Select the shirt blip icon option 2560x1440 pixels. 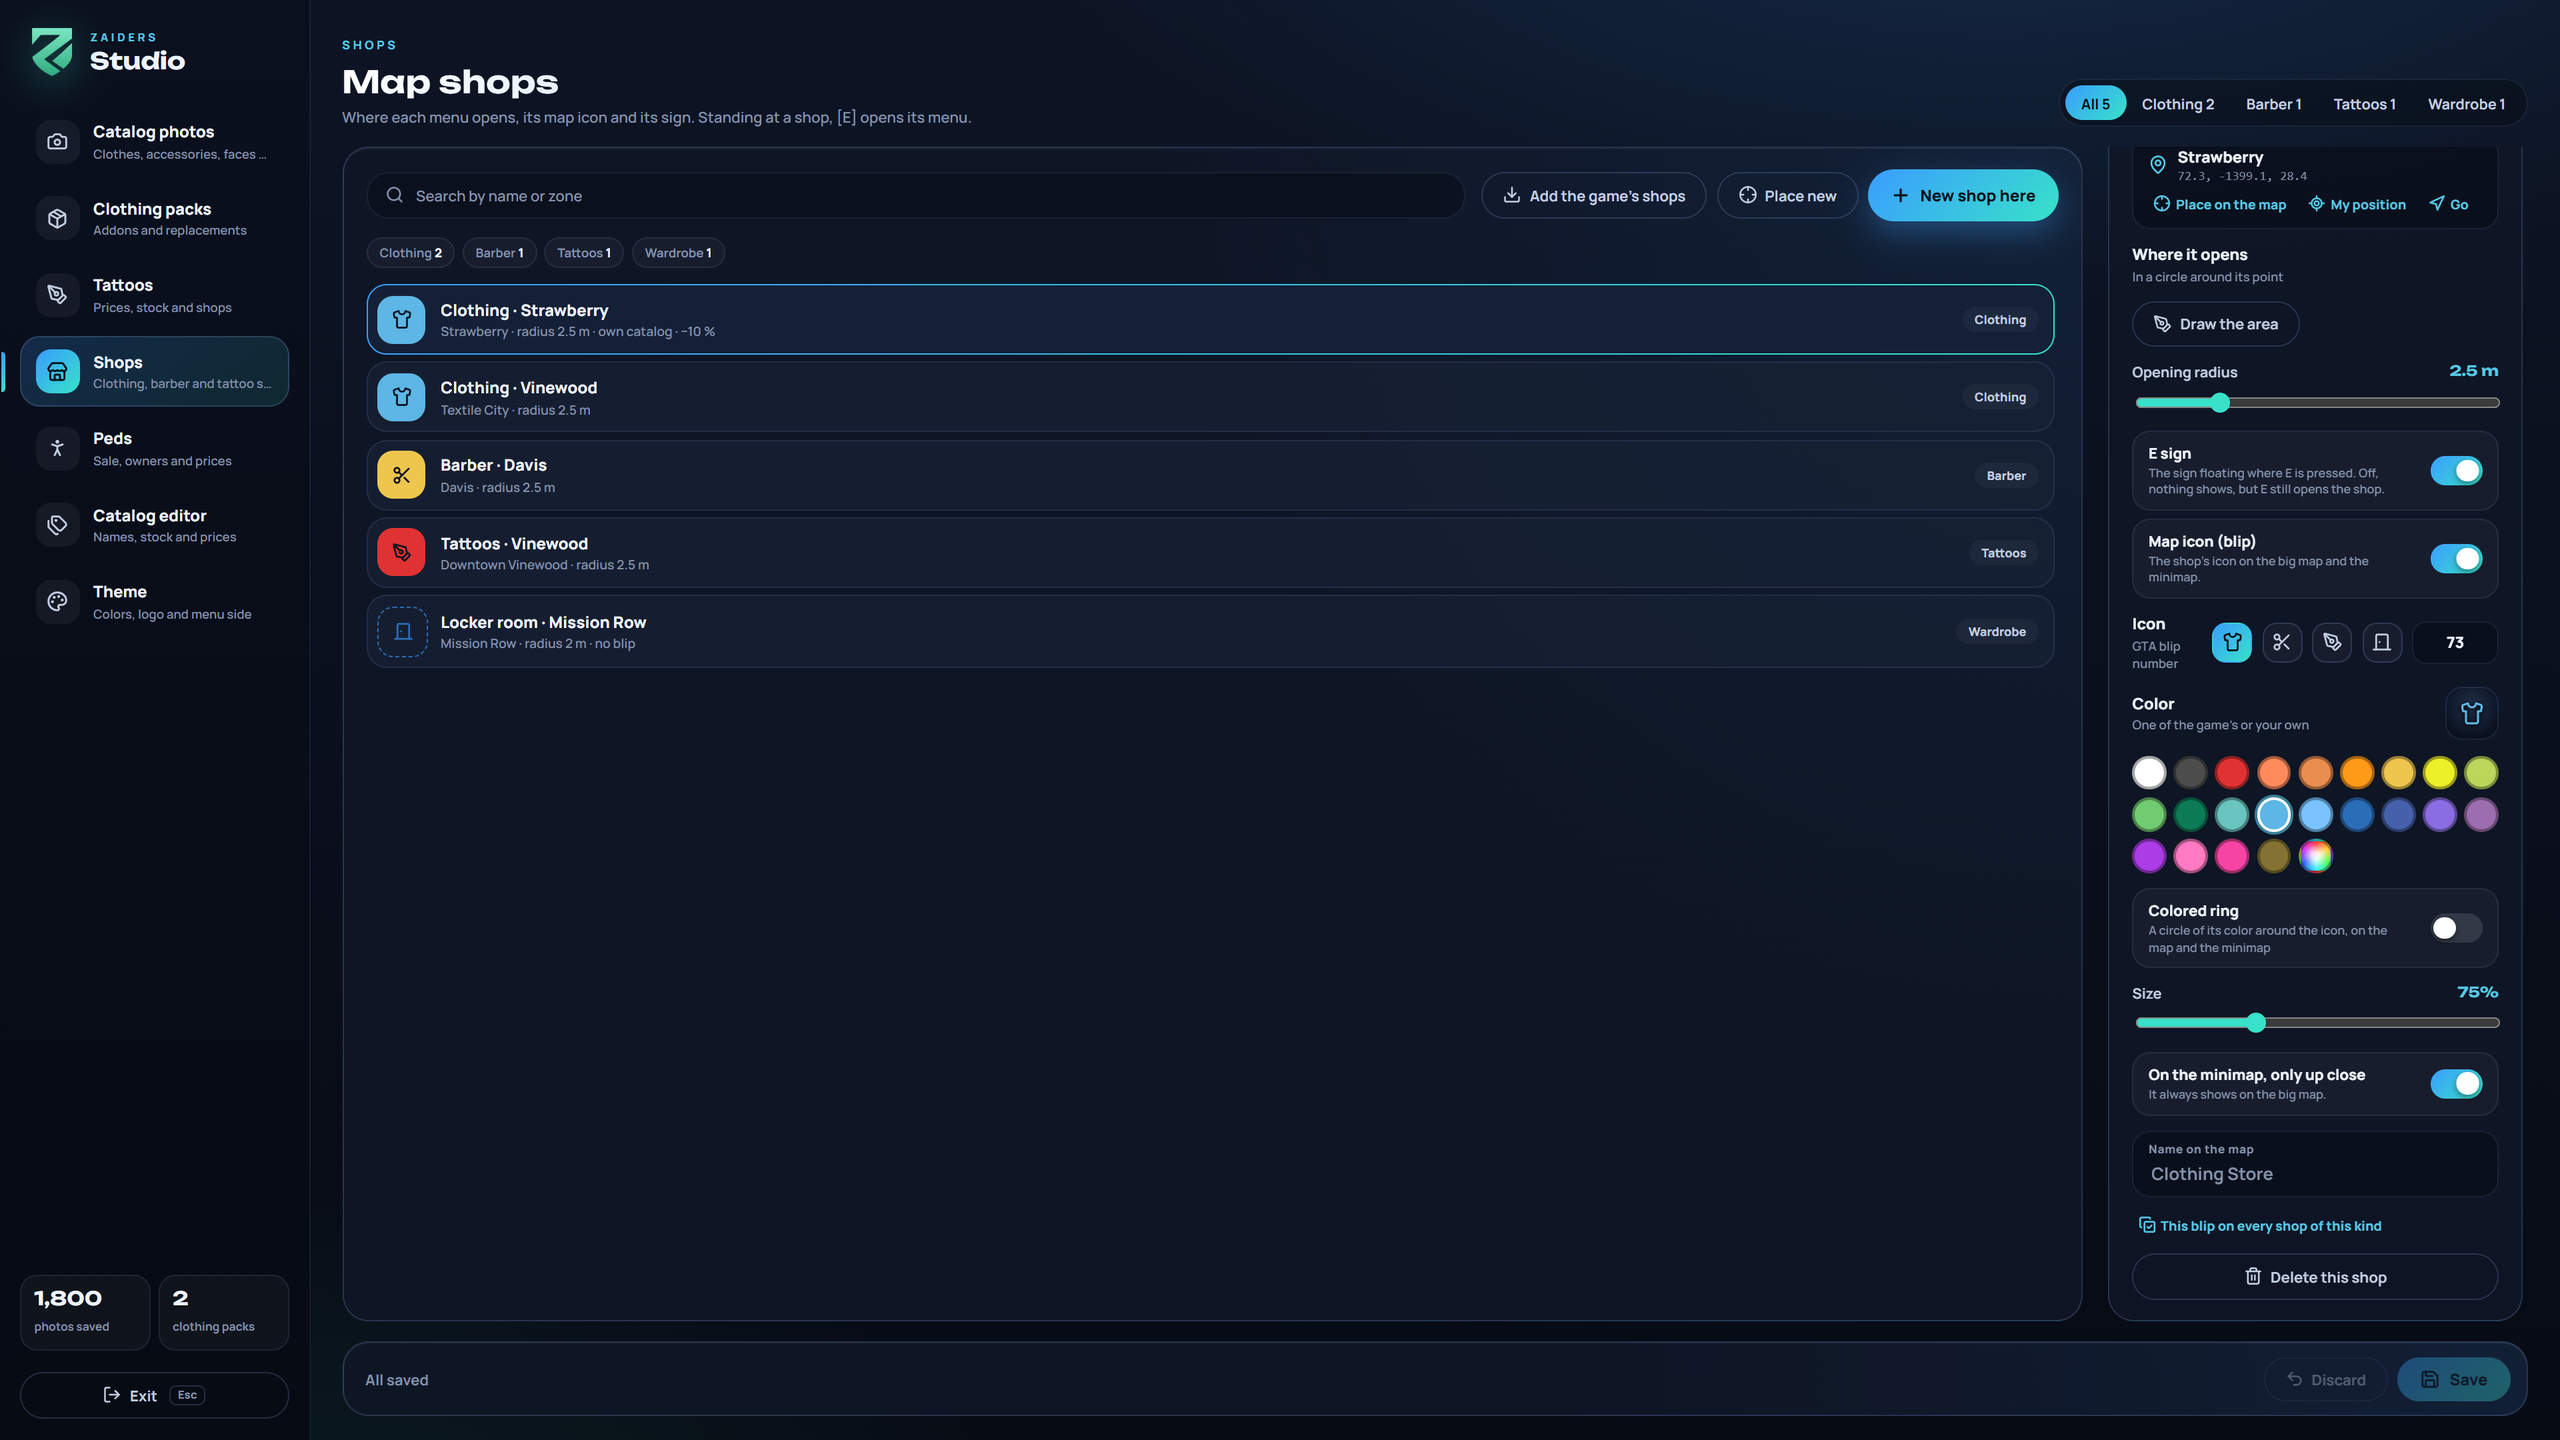coord(2231,642)
